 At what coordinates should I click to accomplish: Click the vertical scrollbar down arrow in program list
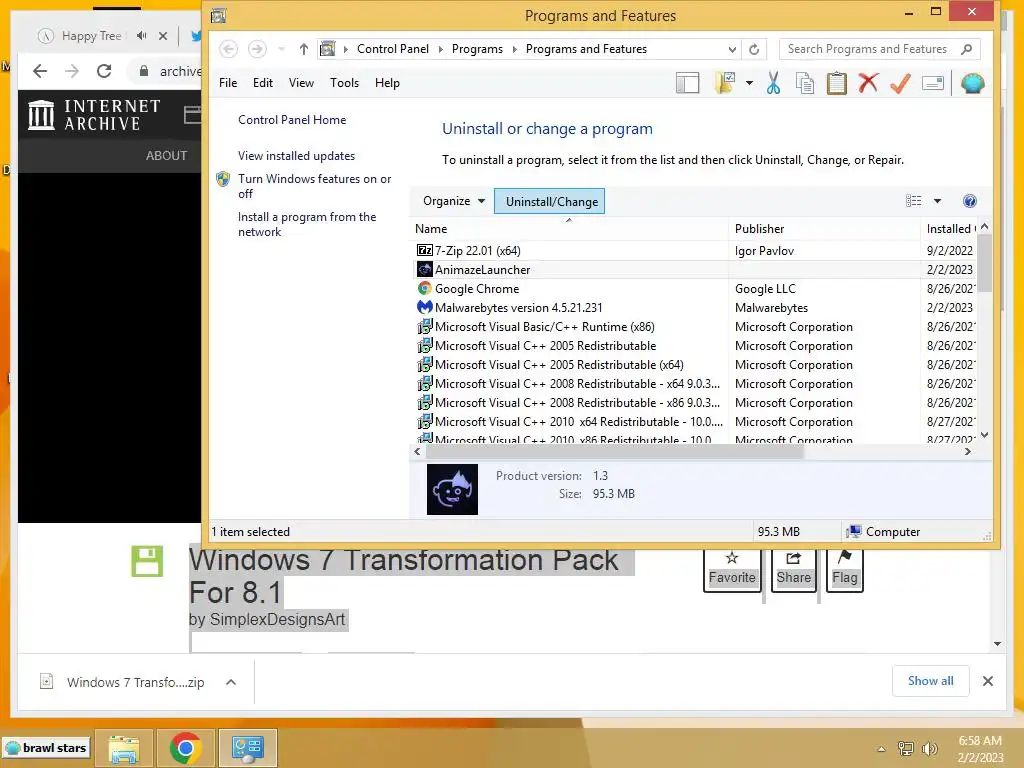tap(985, 435)
